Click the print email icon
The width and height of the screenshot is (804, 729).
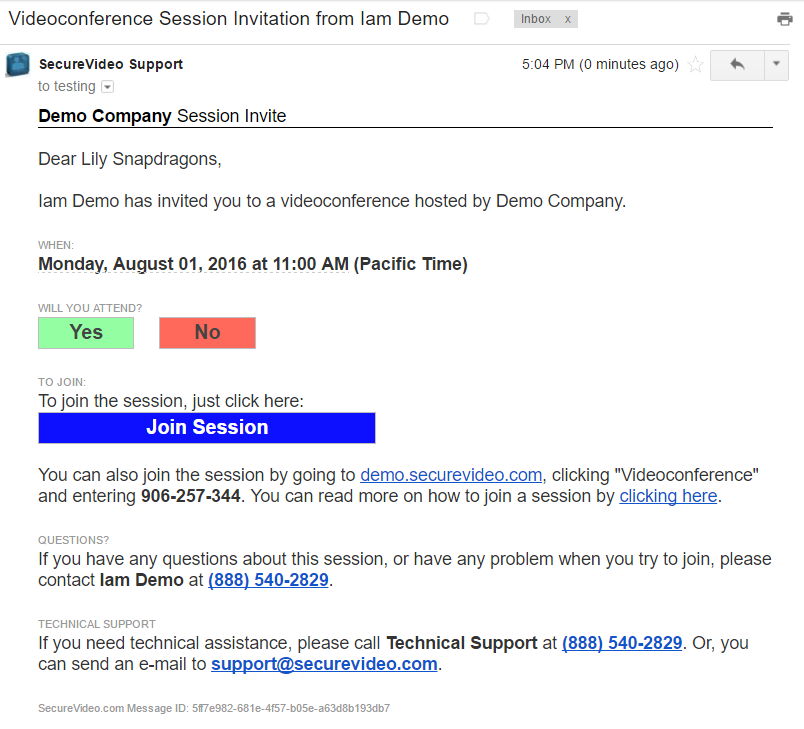(x=785, y=19)
